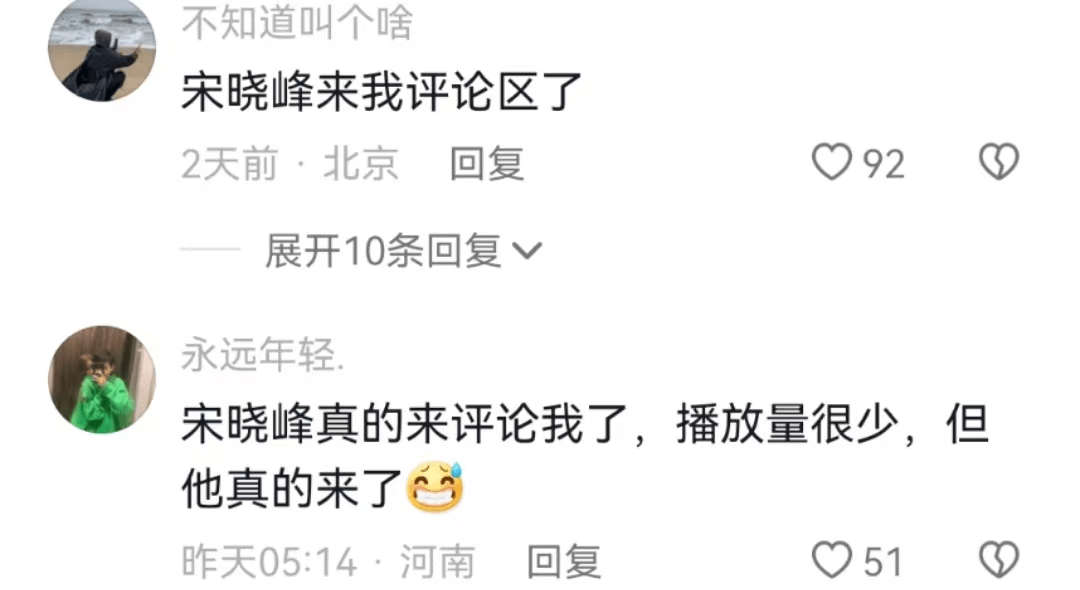Select the comment starting 宋晓峰真的来评论我了
The width and height of the screenshot is (1080, 590).
pos(585,456)
